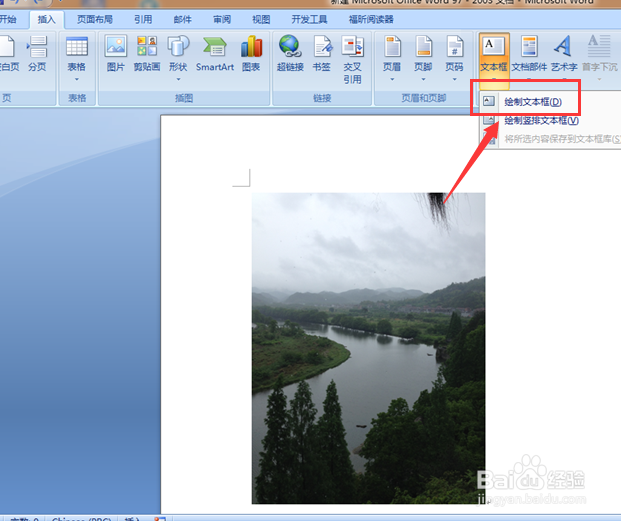
Task: Open the 艺术字 WordArt gallery
Action: pyautogui.click(x=564, y=53)
